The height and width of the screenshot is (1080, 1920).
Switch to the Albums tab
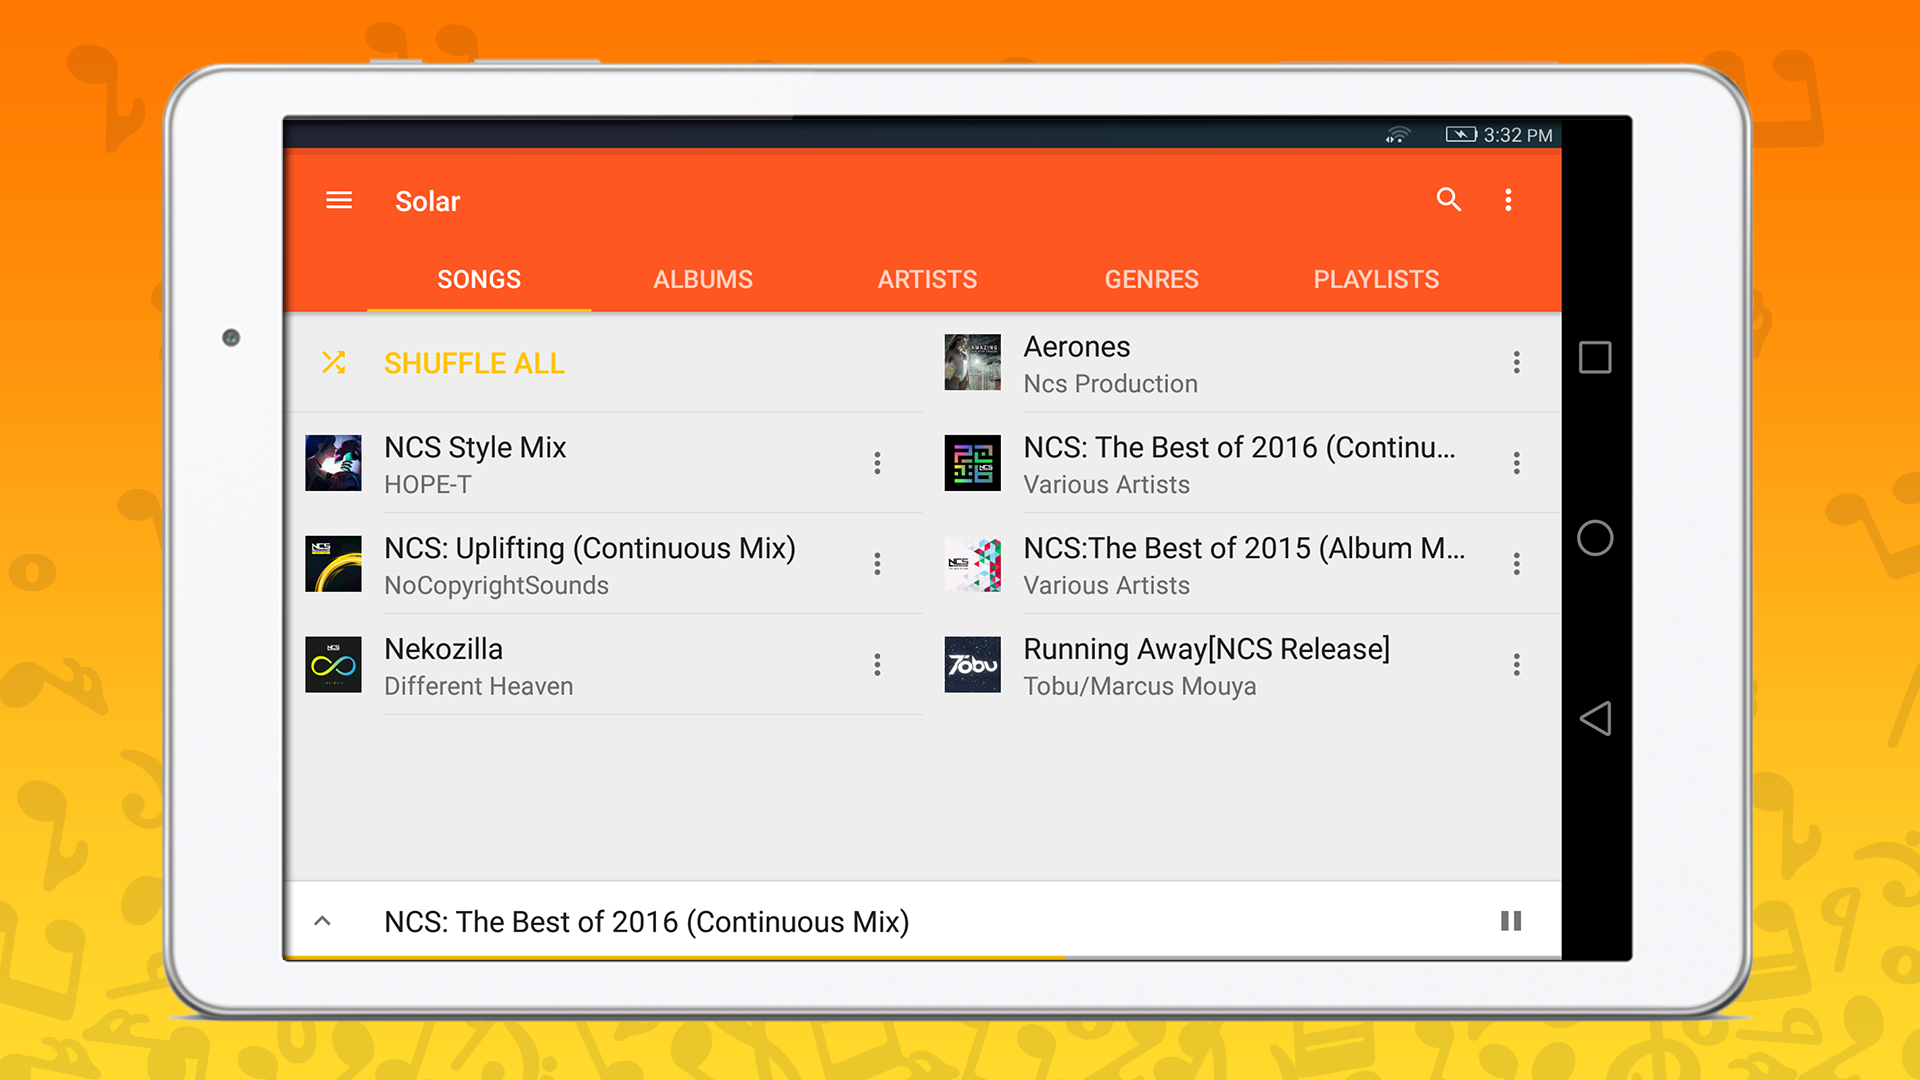(702, 280)
